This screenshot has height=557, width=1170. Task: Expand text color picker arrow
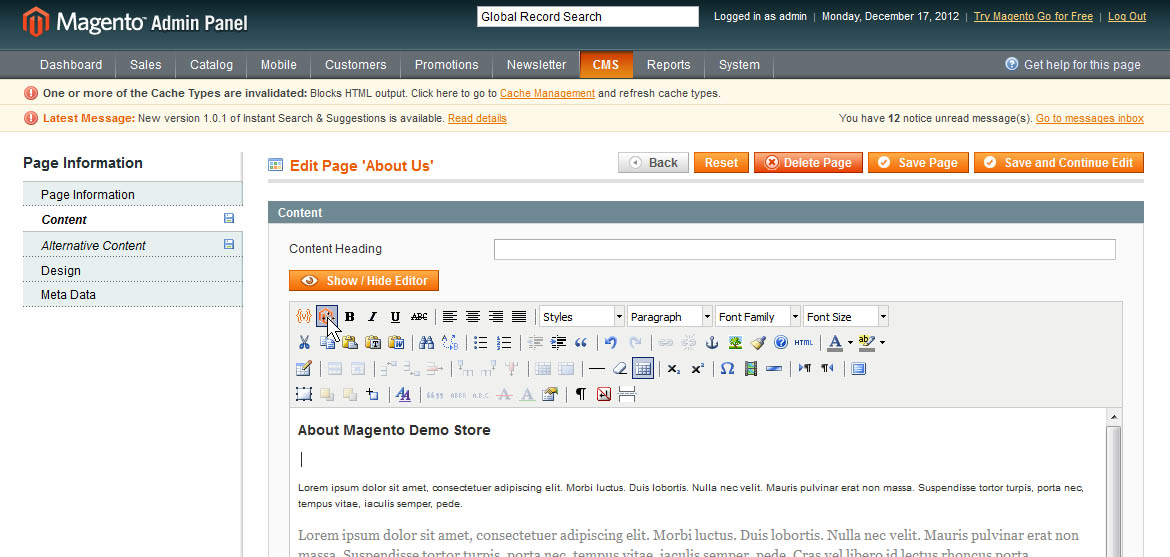click(850, 343)
